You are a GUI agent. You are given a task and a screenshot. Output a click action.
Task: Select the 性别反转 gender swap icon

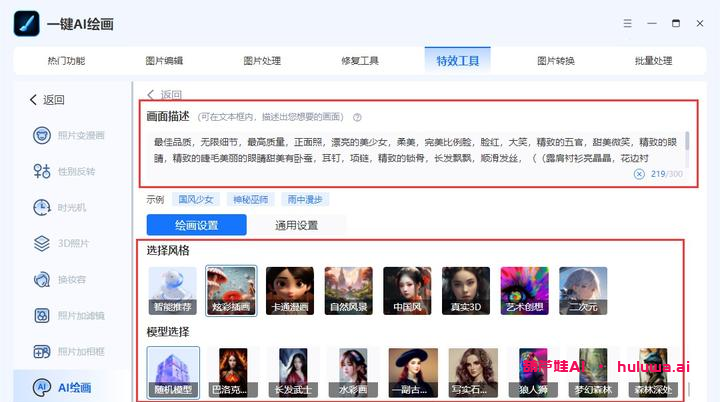point(42,171)
